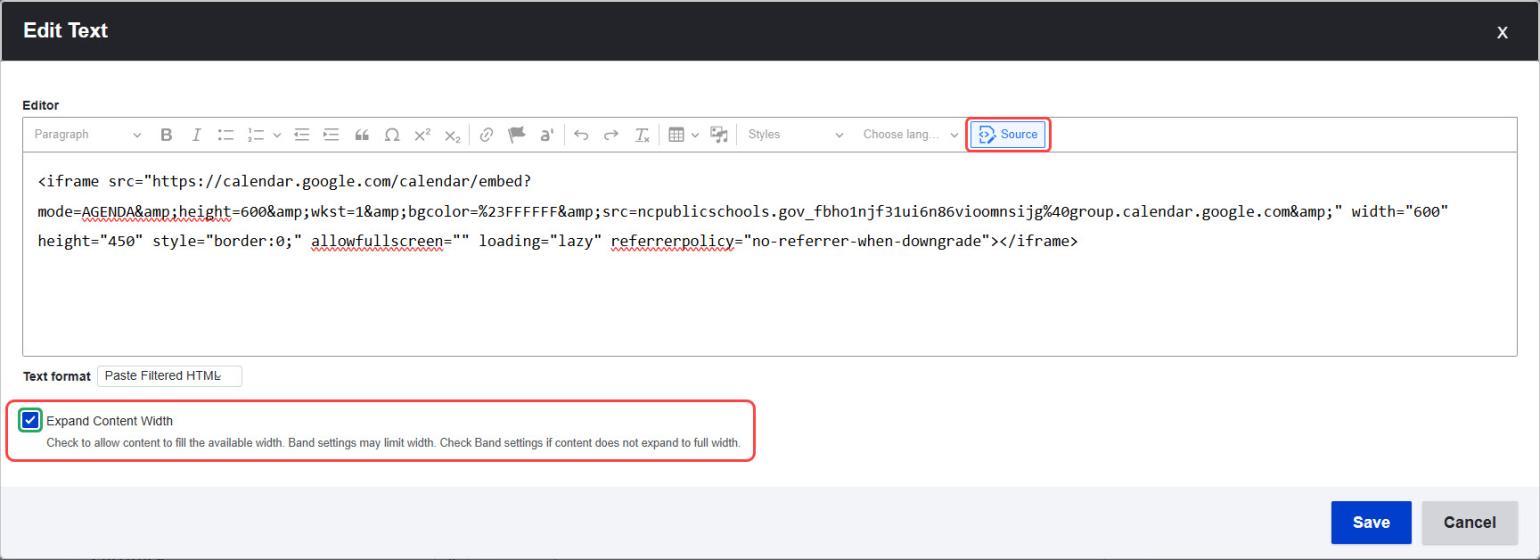
Task: Decrease indent of the text
Action: tap(301, 135)
